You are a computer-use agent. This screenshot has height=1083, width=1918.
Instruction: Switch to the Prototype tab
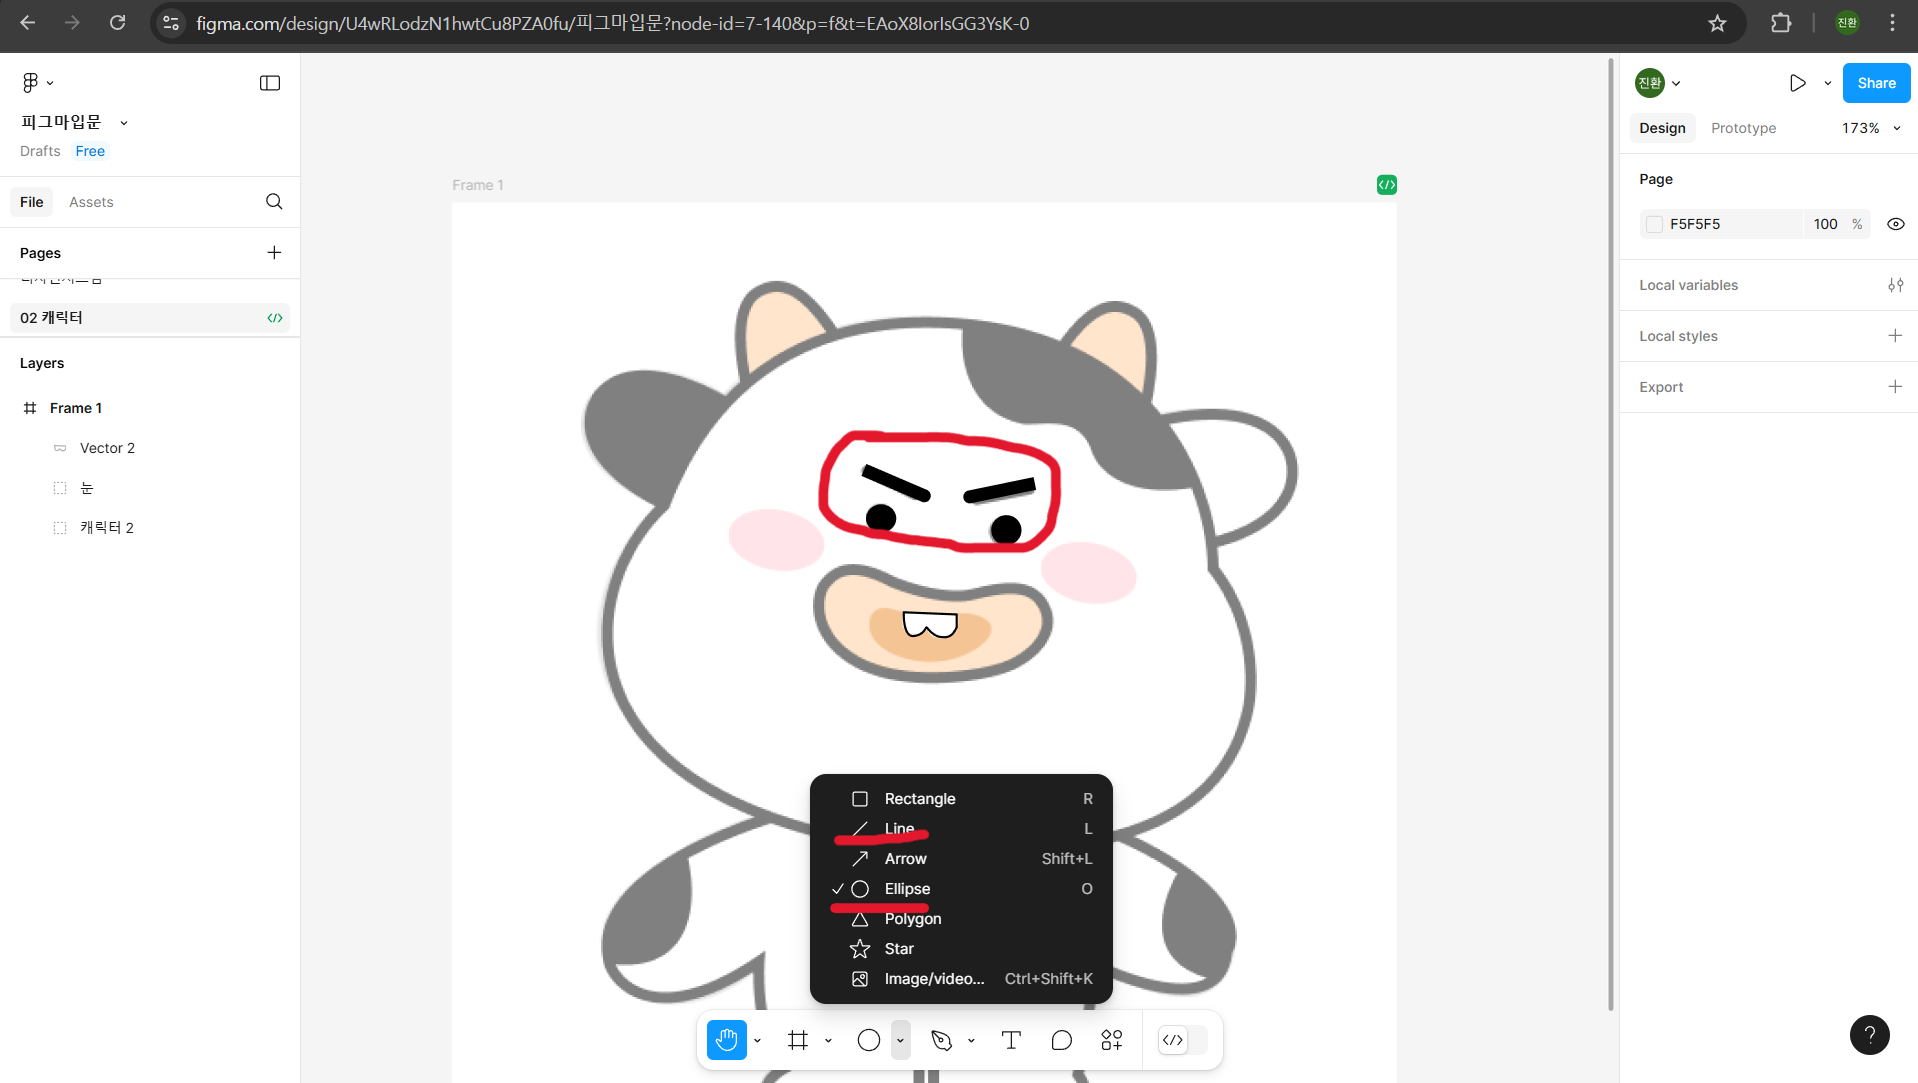pos(1743,128)
